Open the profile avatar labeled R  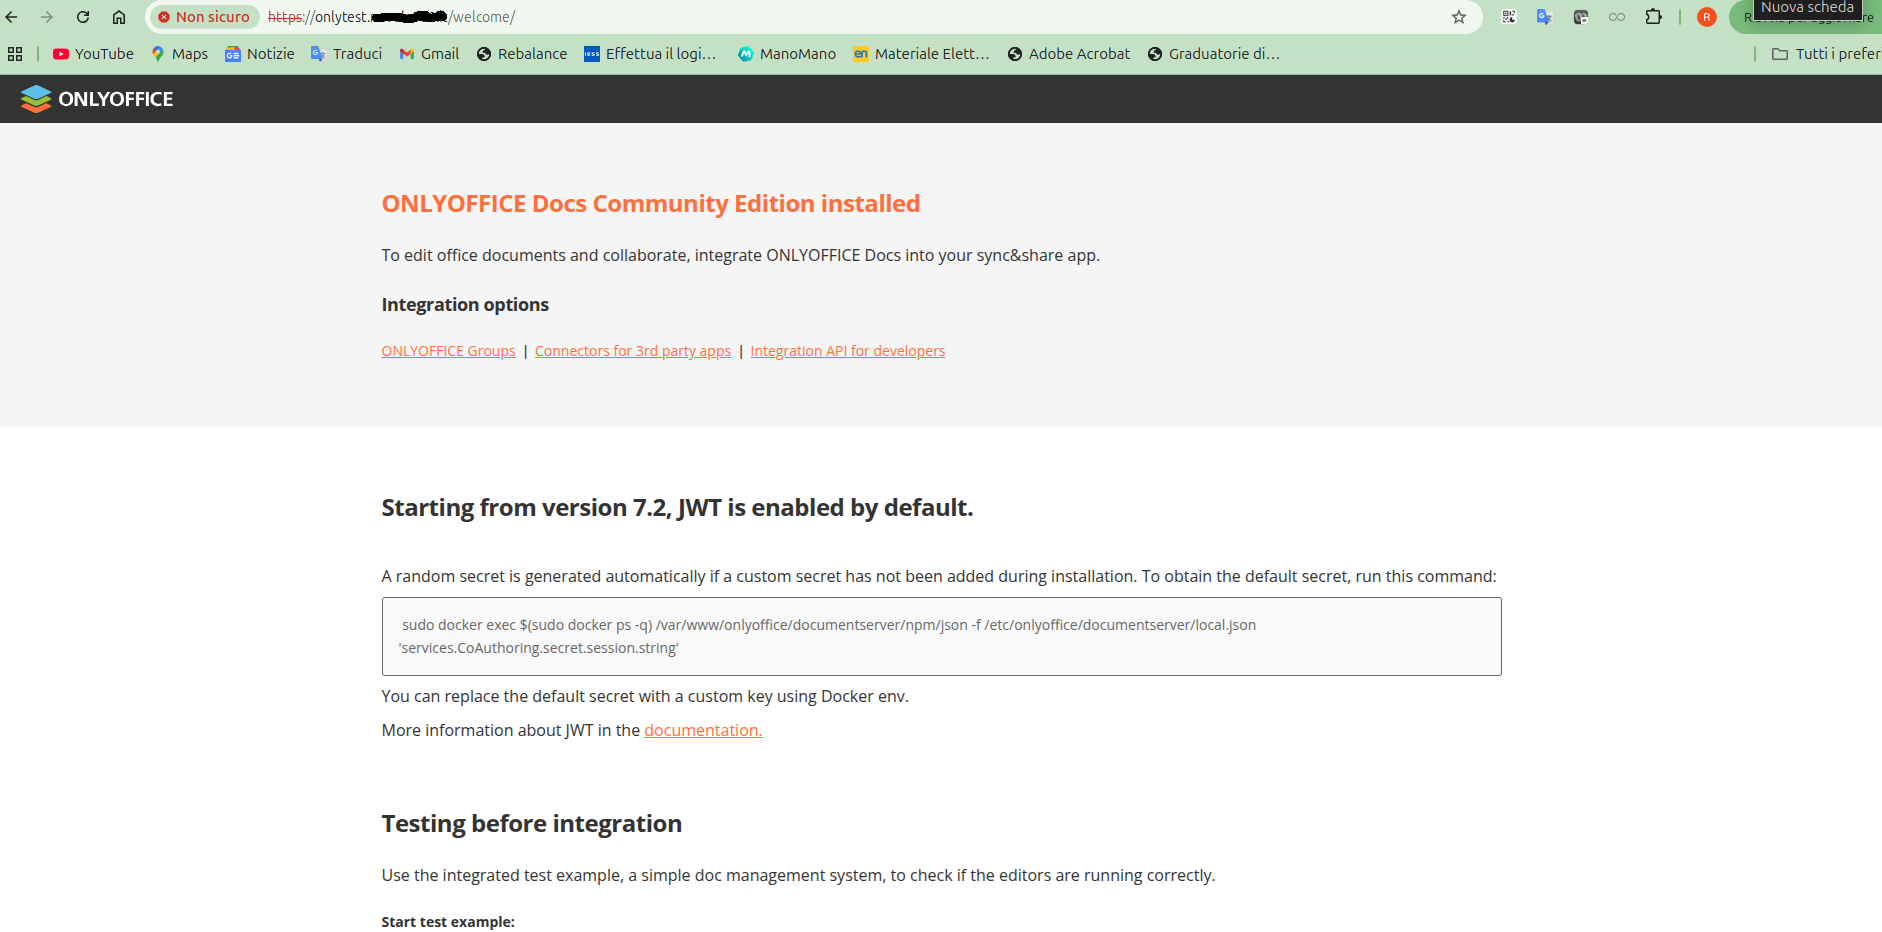1707,17
